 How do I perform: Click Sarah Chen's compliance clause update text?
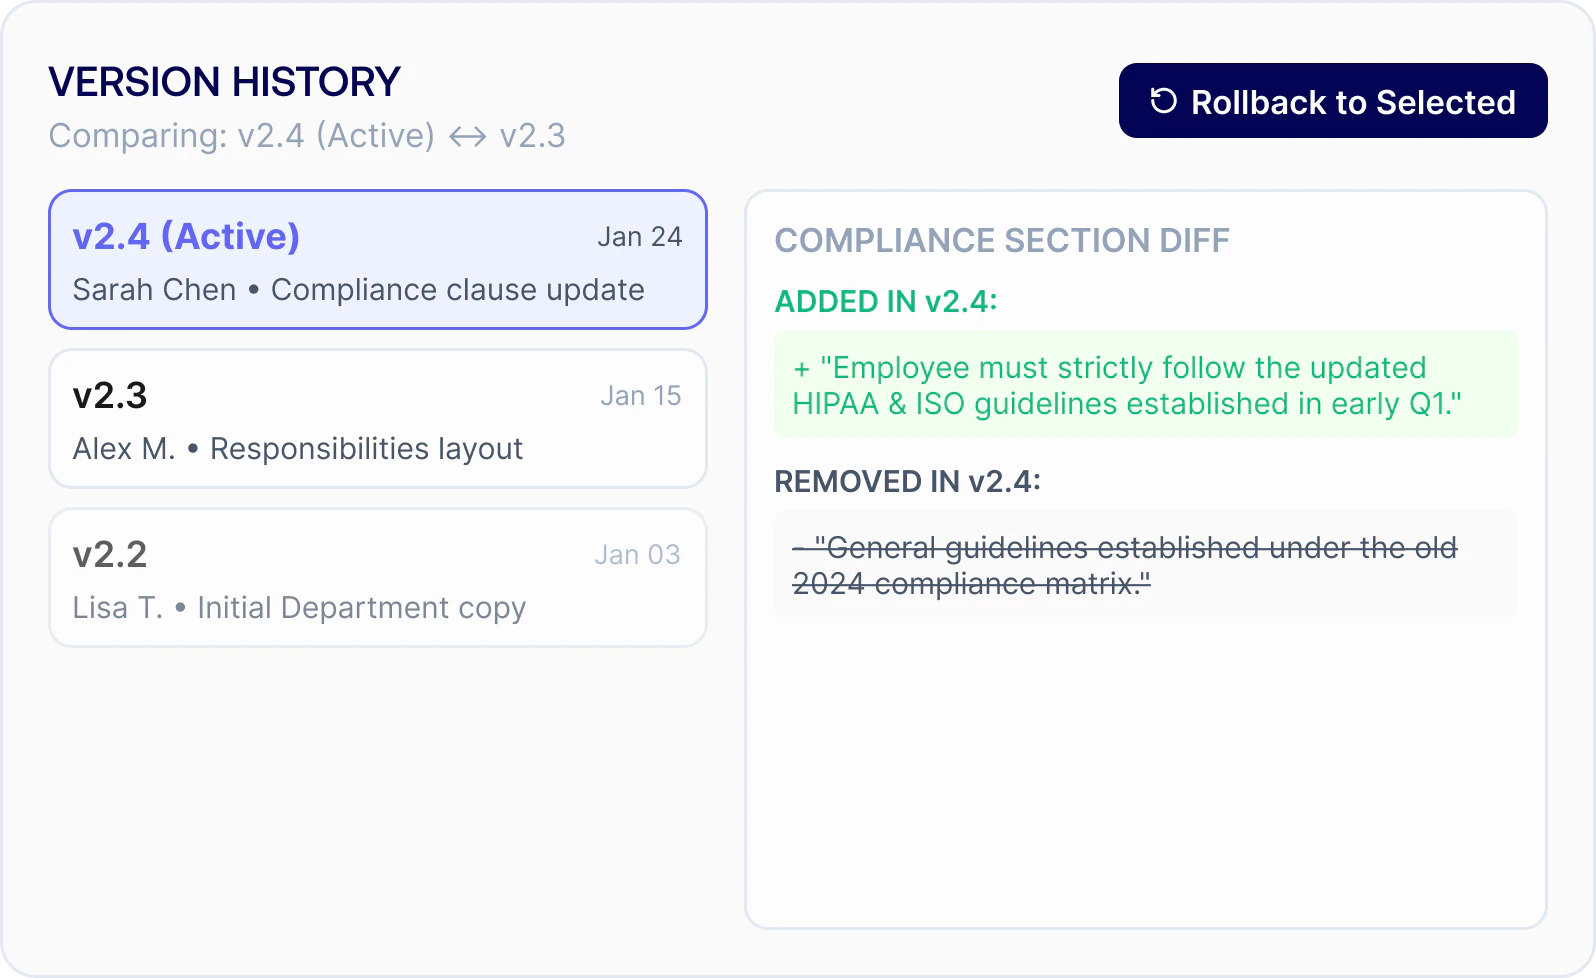pos(359,290)
